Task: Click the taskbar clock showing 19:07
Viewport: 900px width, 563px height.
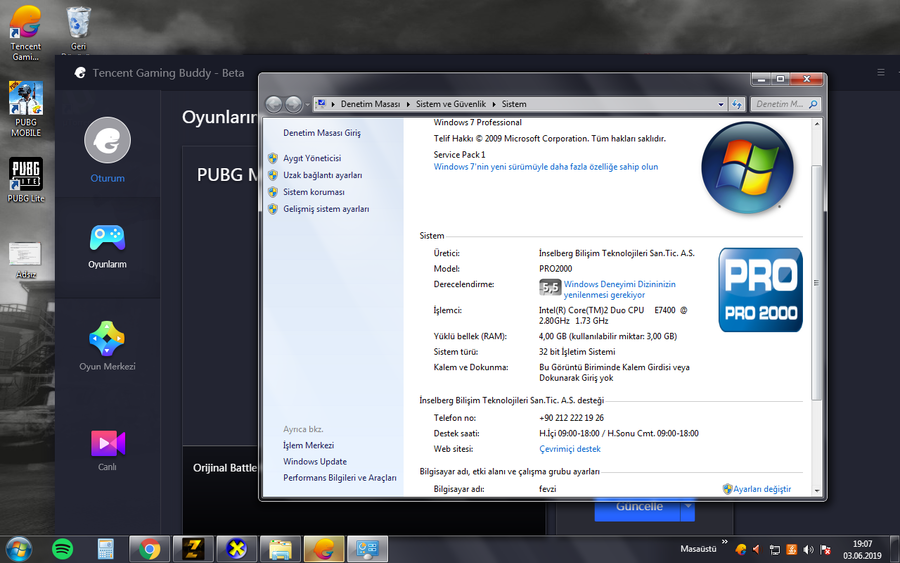Action: pyautogui.click(x=862, y=549)
